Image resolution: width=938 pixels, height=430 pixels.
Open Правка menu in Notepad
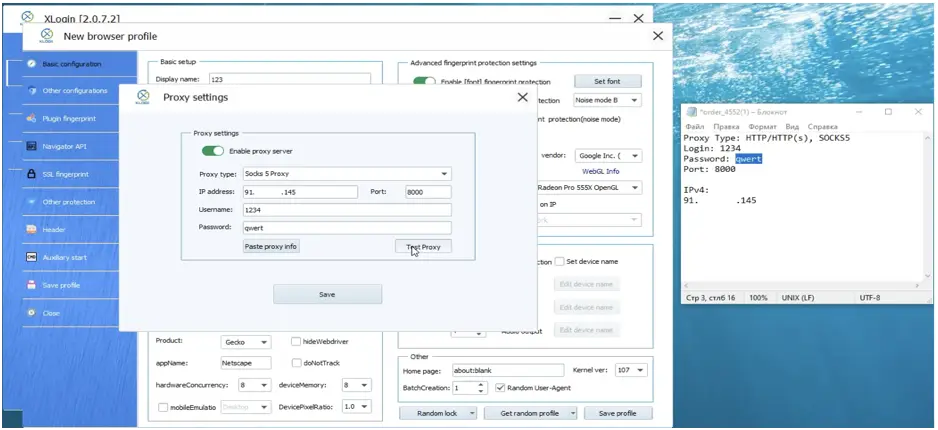[726, 127]
